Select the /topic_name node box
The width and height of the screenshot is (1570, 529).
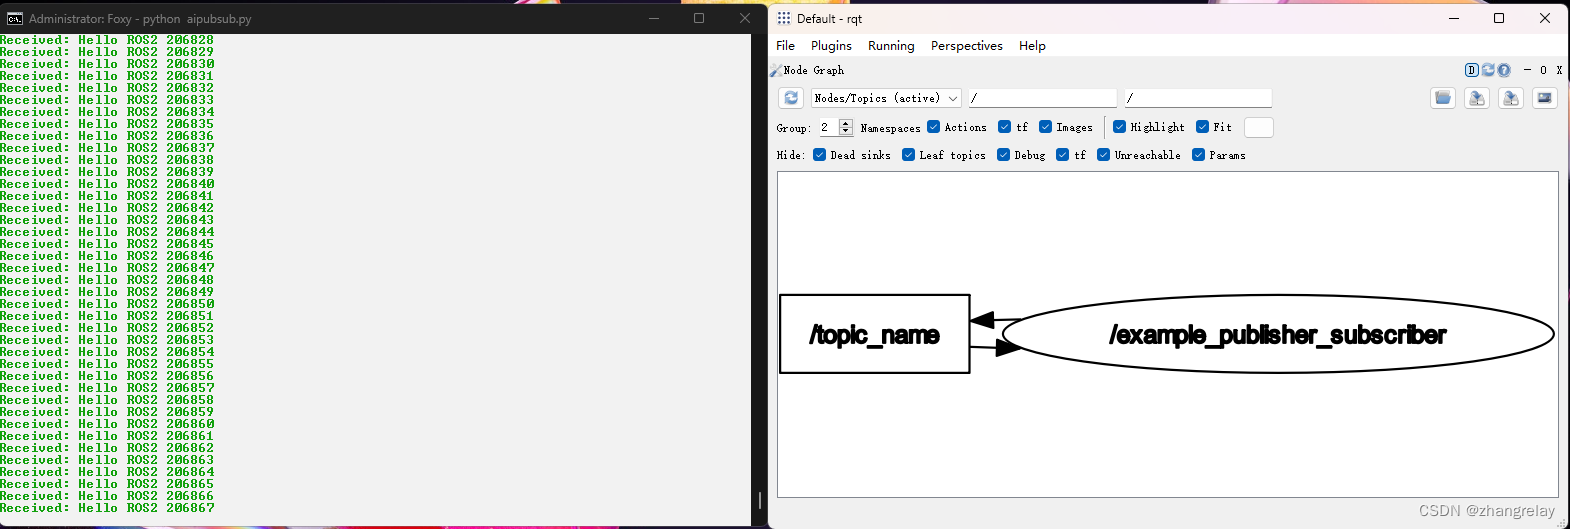click(x=875, y=334)
